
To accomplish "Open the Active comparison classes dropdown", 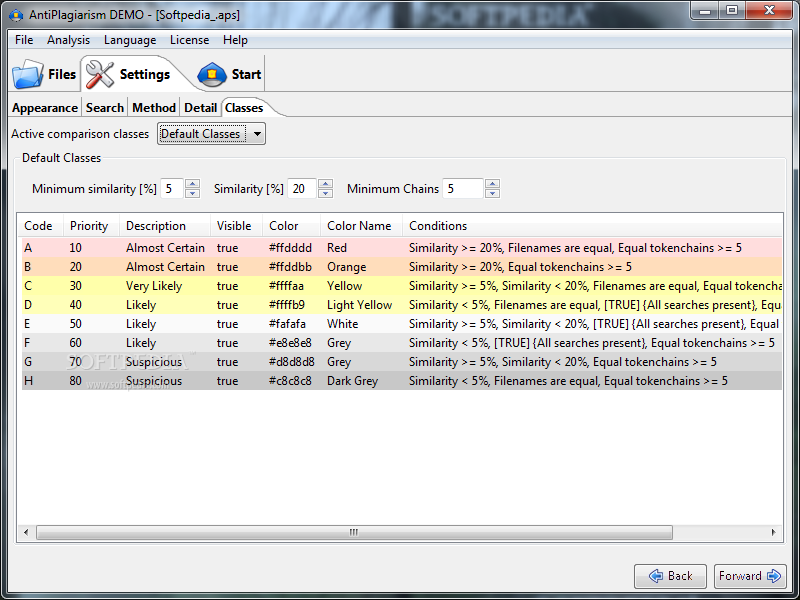I will 211,134.
